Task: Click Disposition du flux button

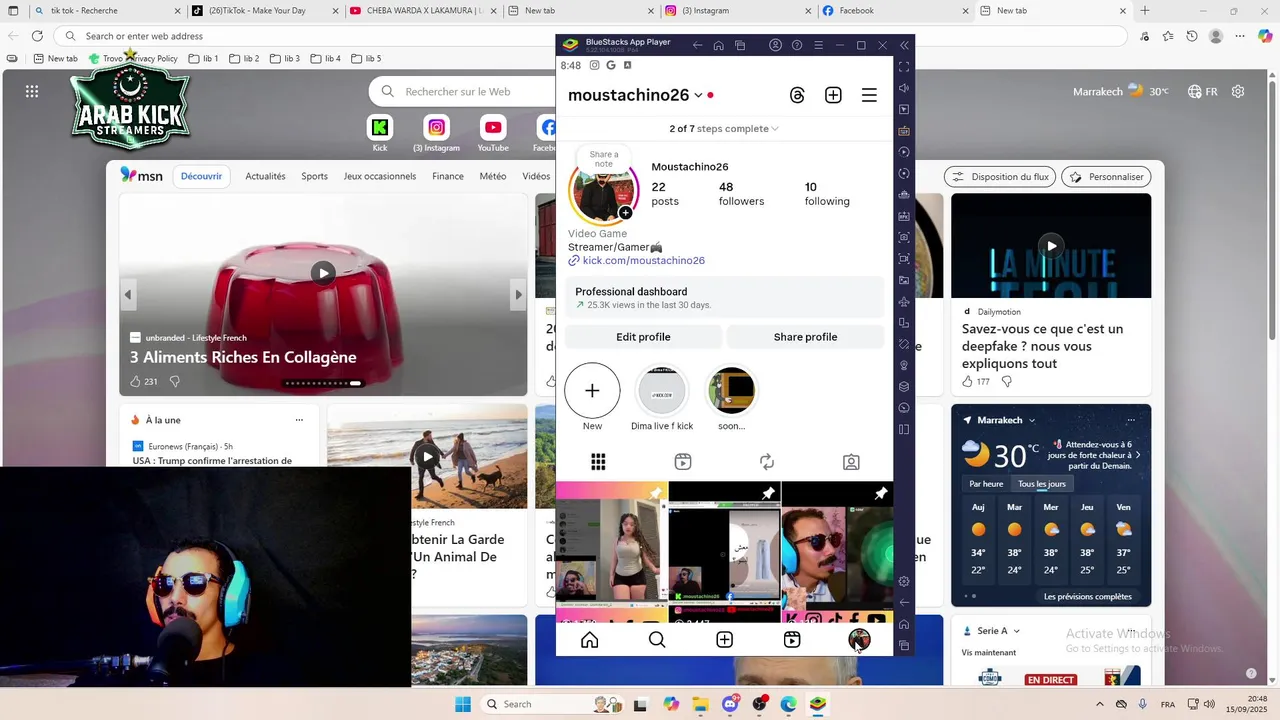Action: click(x=999, y=177)
